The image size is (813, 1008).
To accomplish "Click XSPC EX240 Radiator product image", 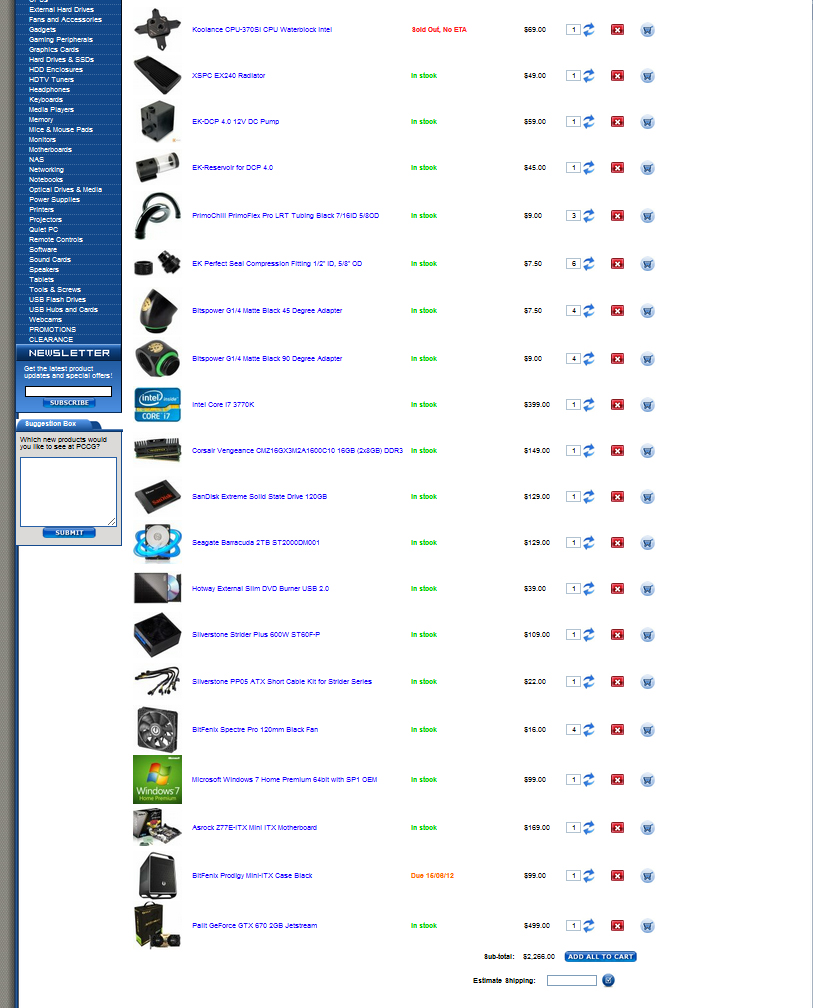I will (x=157, y=75).
